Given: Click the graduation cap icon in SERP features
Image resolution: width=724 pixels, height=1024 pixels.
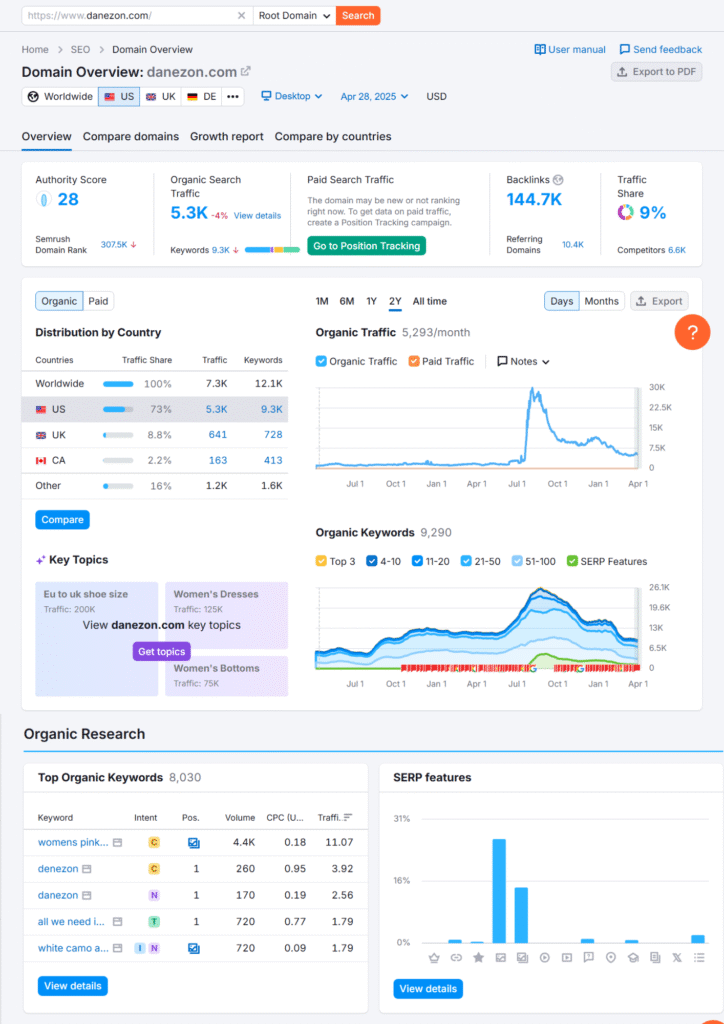Looking at the screenshot, I should coord(633,957).
